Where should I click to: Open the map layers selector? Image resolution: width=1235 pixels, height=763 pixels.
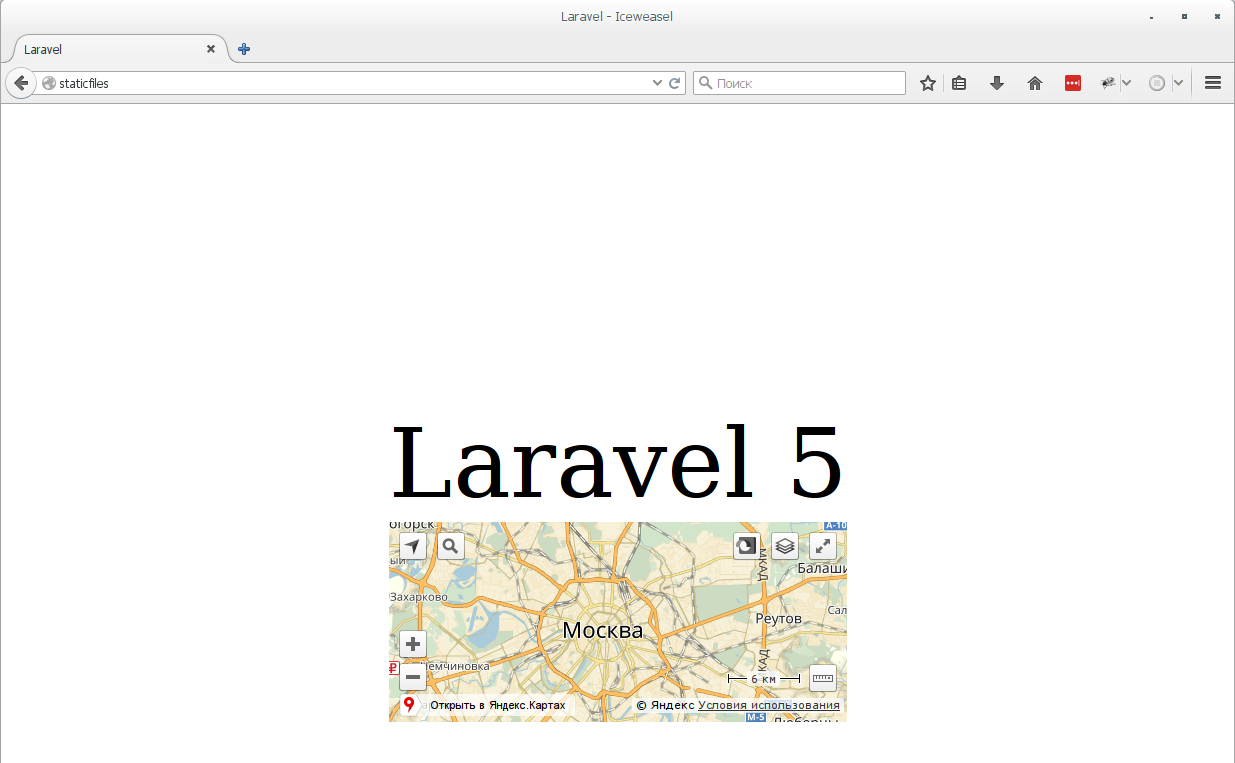coord(785,546)
